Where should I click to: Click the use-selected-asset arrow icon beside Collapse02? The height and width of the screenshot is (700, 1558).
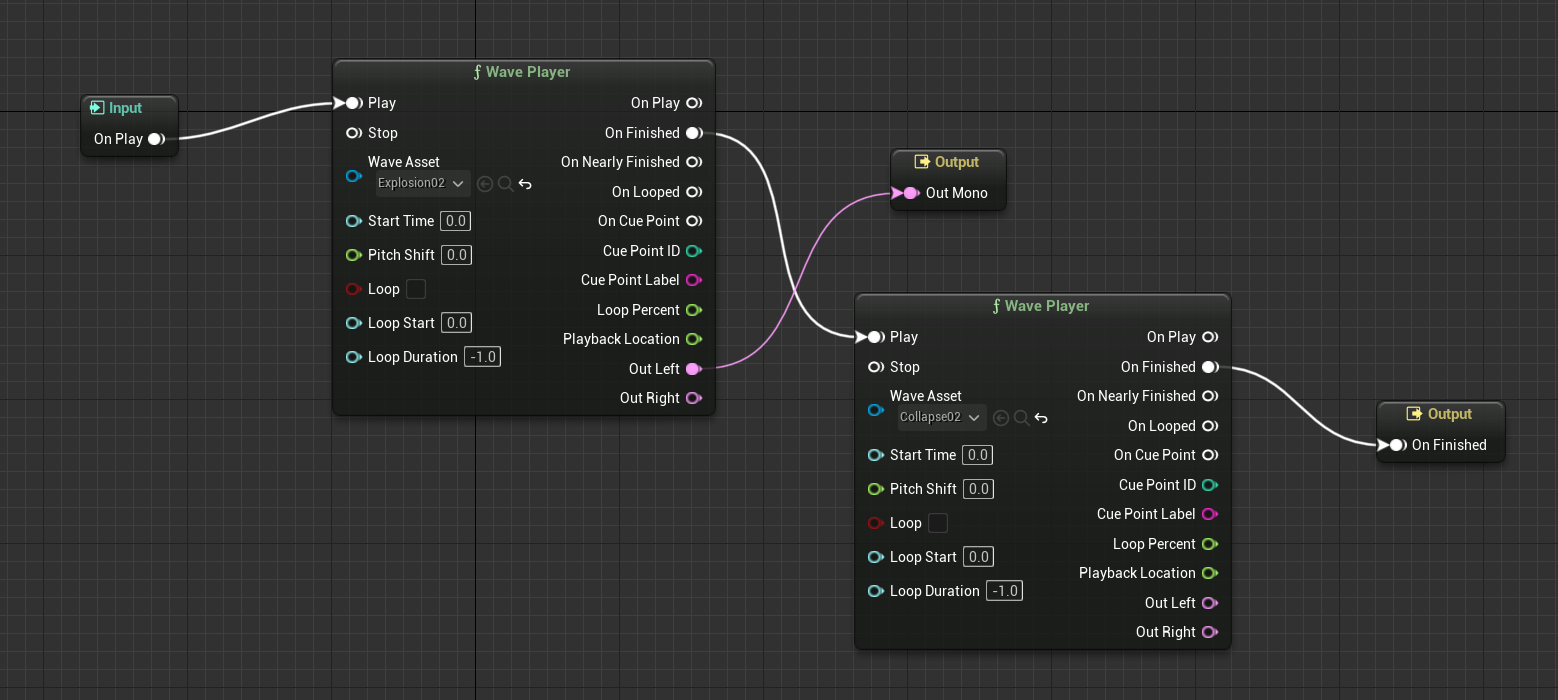tap(1001, 418)
